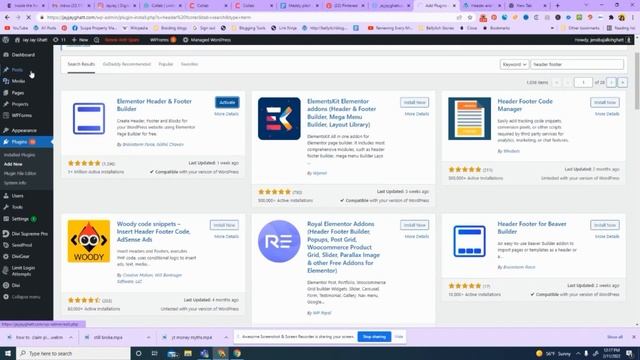
Task: Switch to GoDaddy Recommended tab
Action: pos(127,64)
